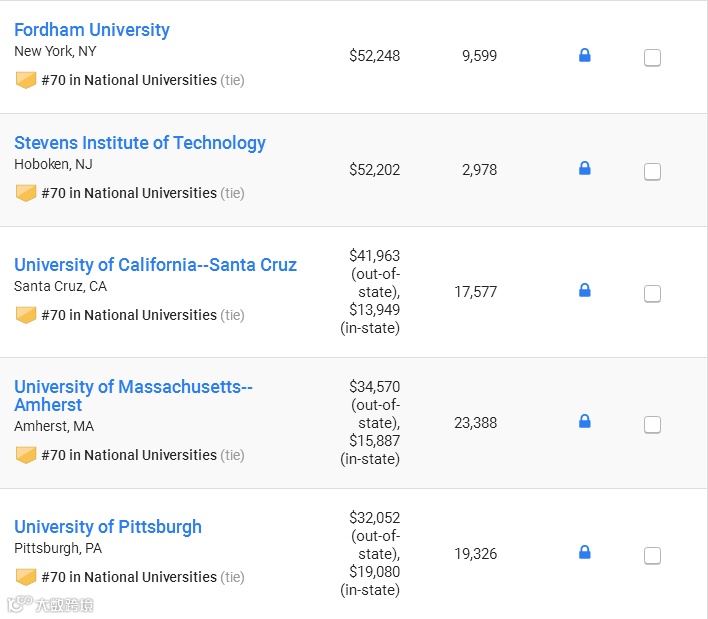Click the ranking badge icon under Fordham University
The width and height of the screenshot is (708, 619).
(26, 80)
